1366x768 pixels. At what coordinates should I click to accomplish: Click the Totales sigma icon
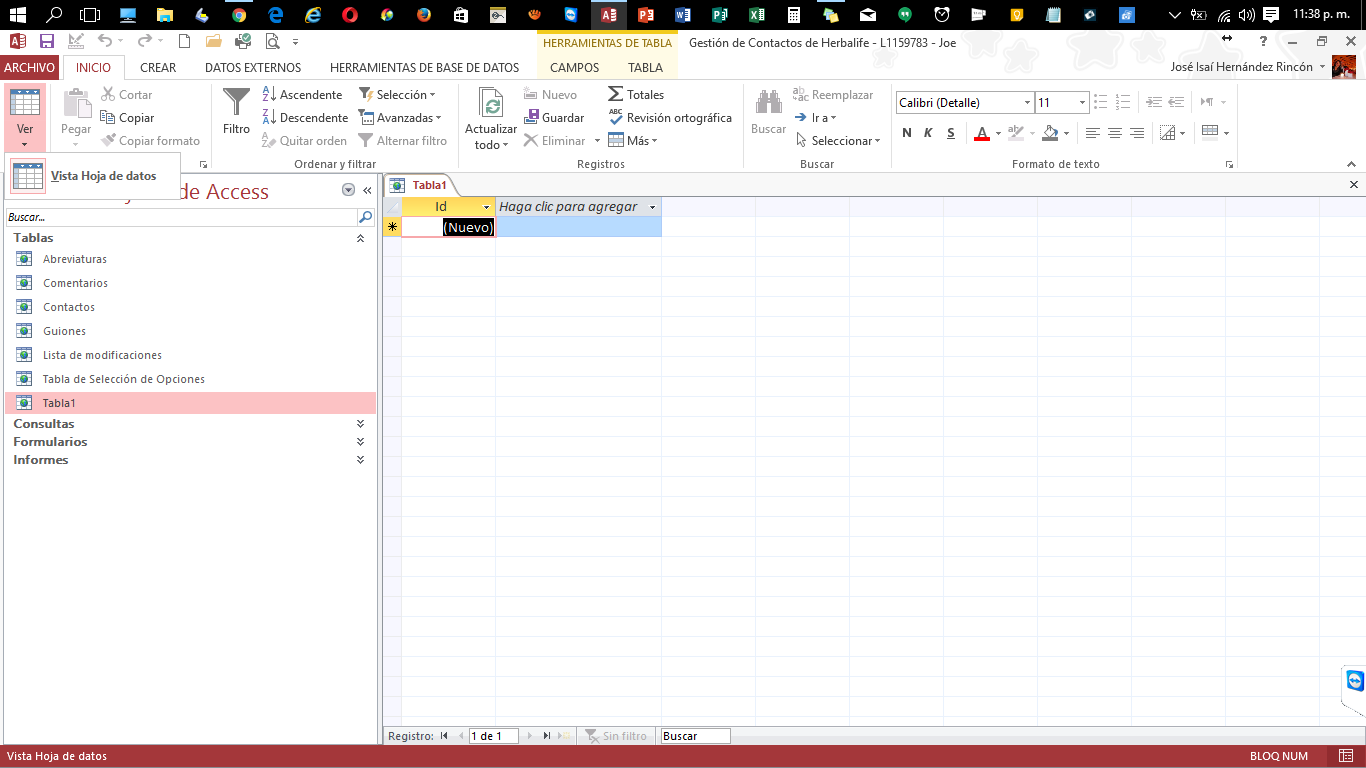(x=616, y=94)
